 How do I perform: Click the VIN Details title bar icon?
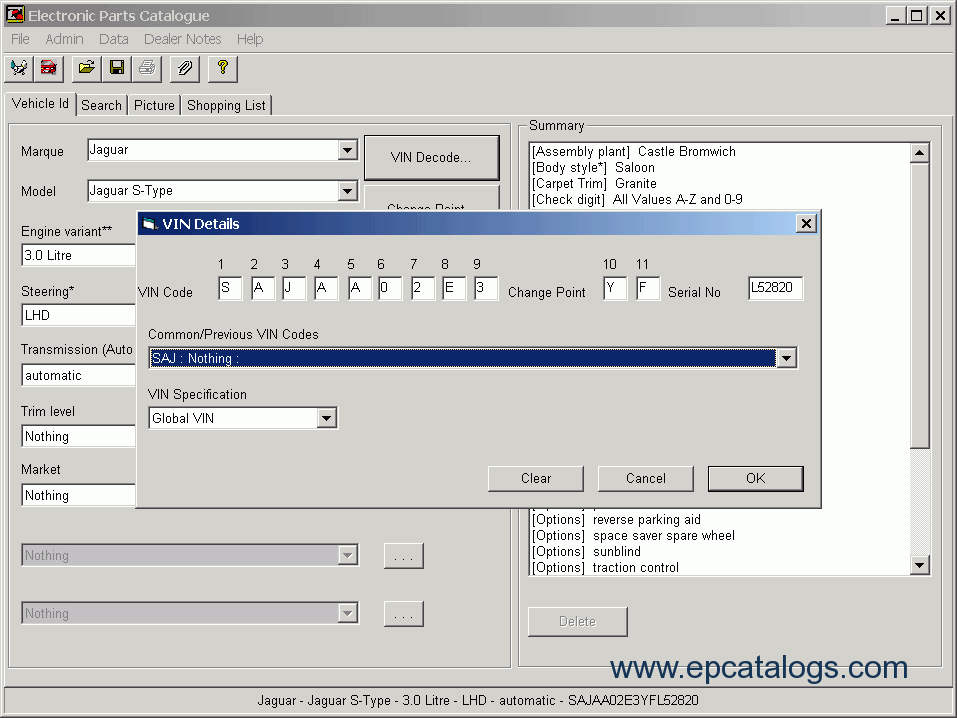tap(150, 224)
